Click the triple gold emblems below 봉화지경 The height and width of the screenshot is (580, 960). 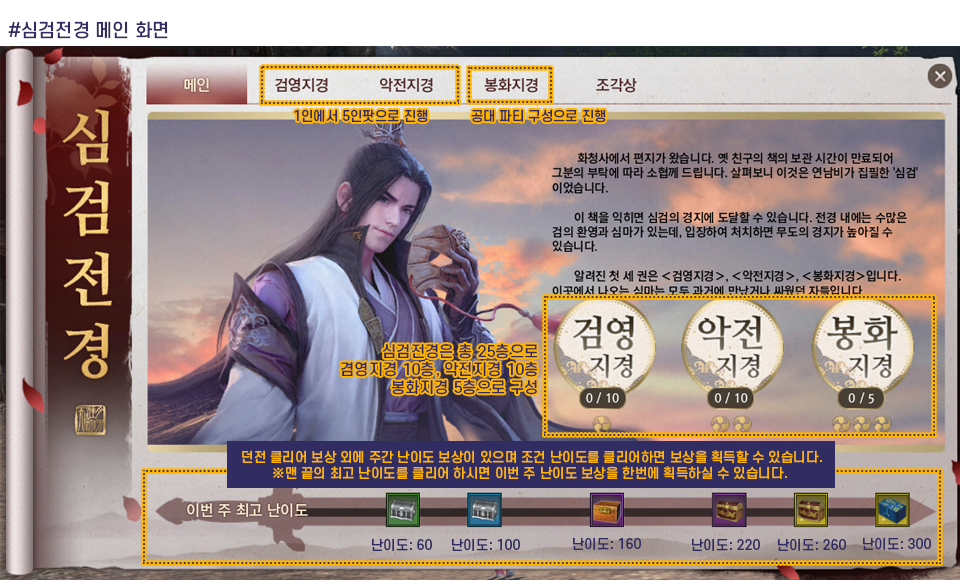(x=861, y=424)
